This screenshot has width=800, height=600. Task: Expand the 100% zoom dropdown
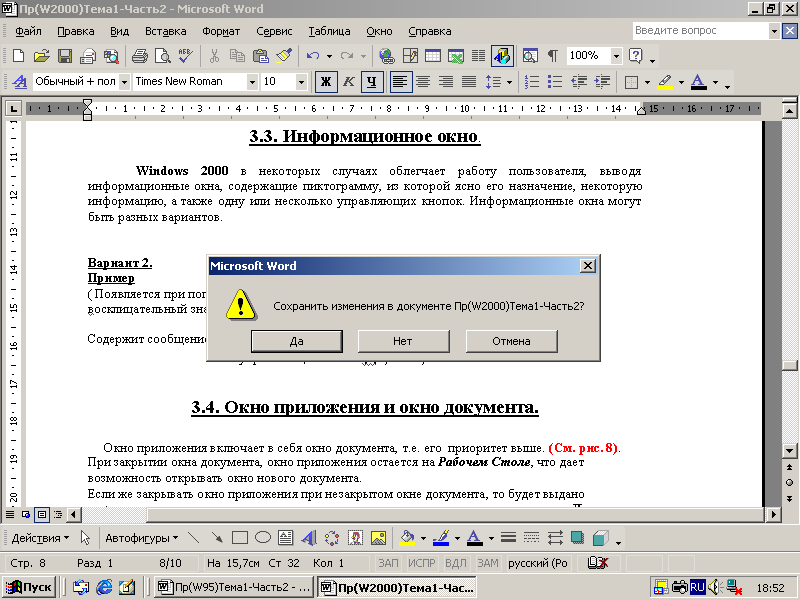coord(616,56)
